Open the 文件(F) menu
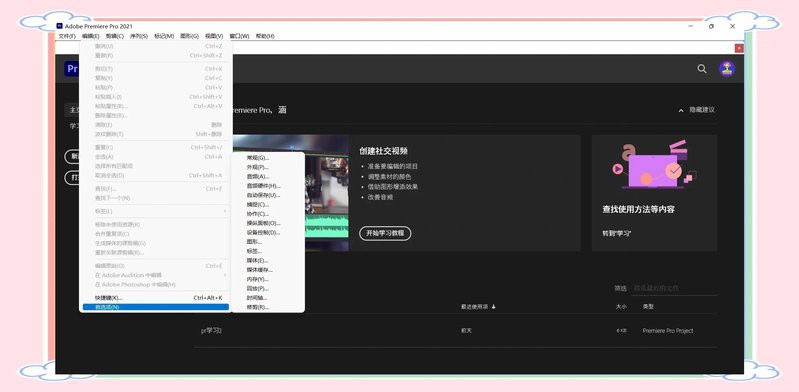This screenshot has height=392, width=799. click(67, 36)
